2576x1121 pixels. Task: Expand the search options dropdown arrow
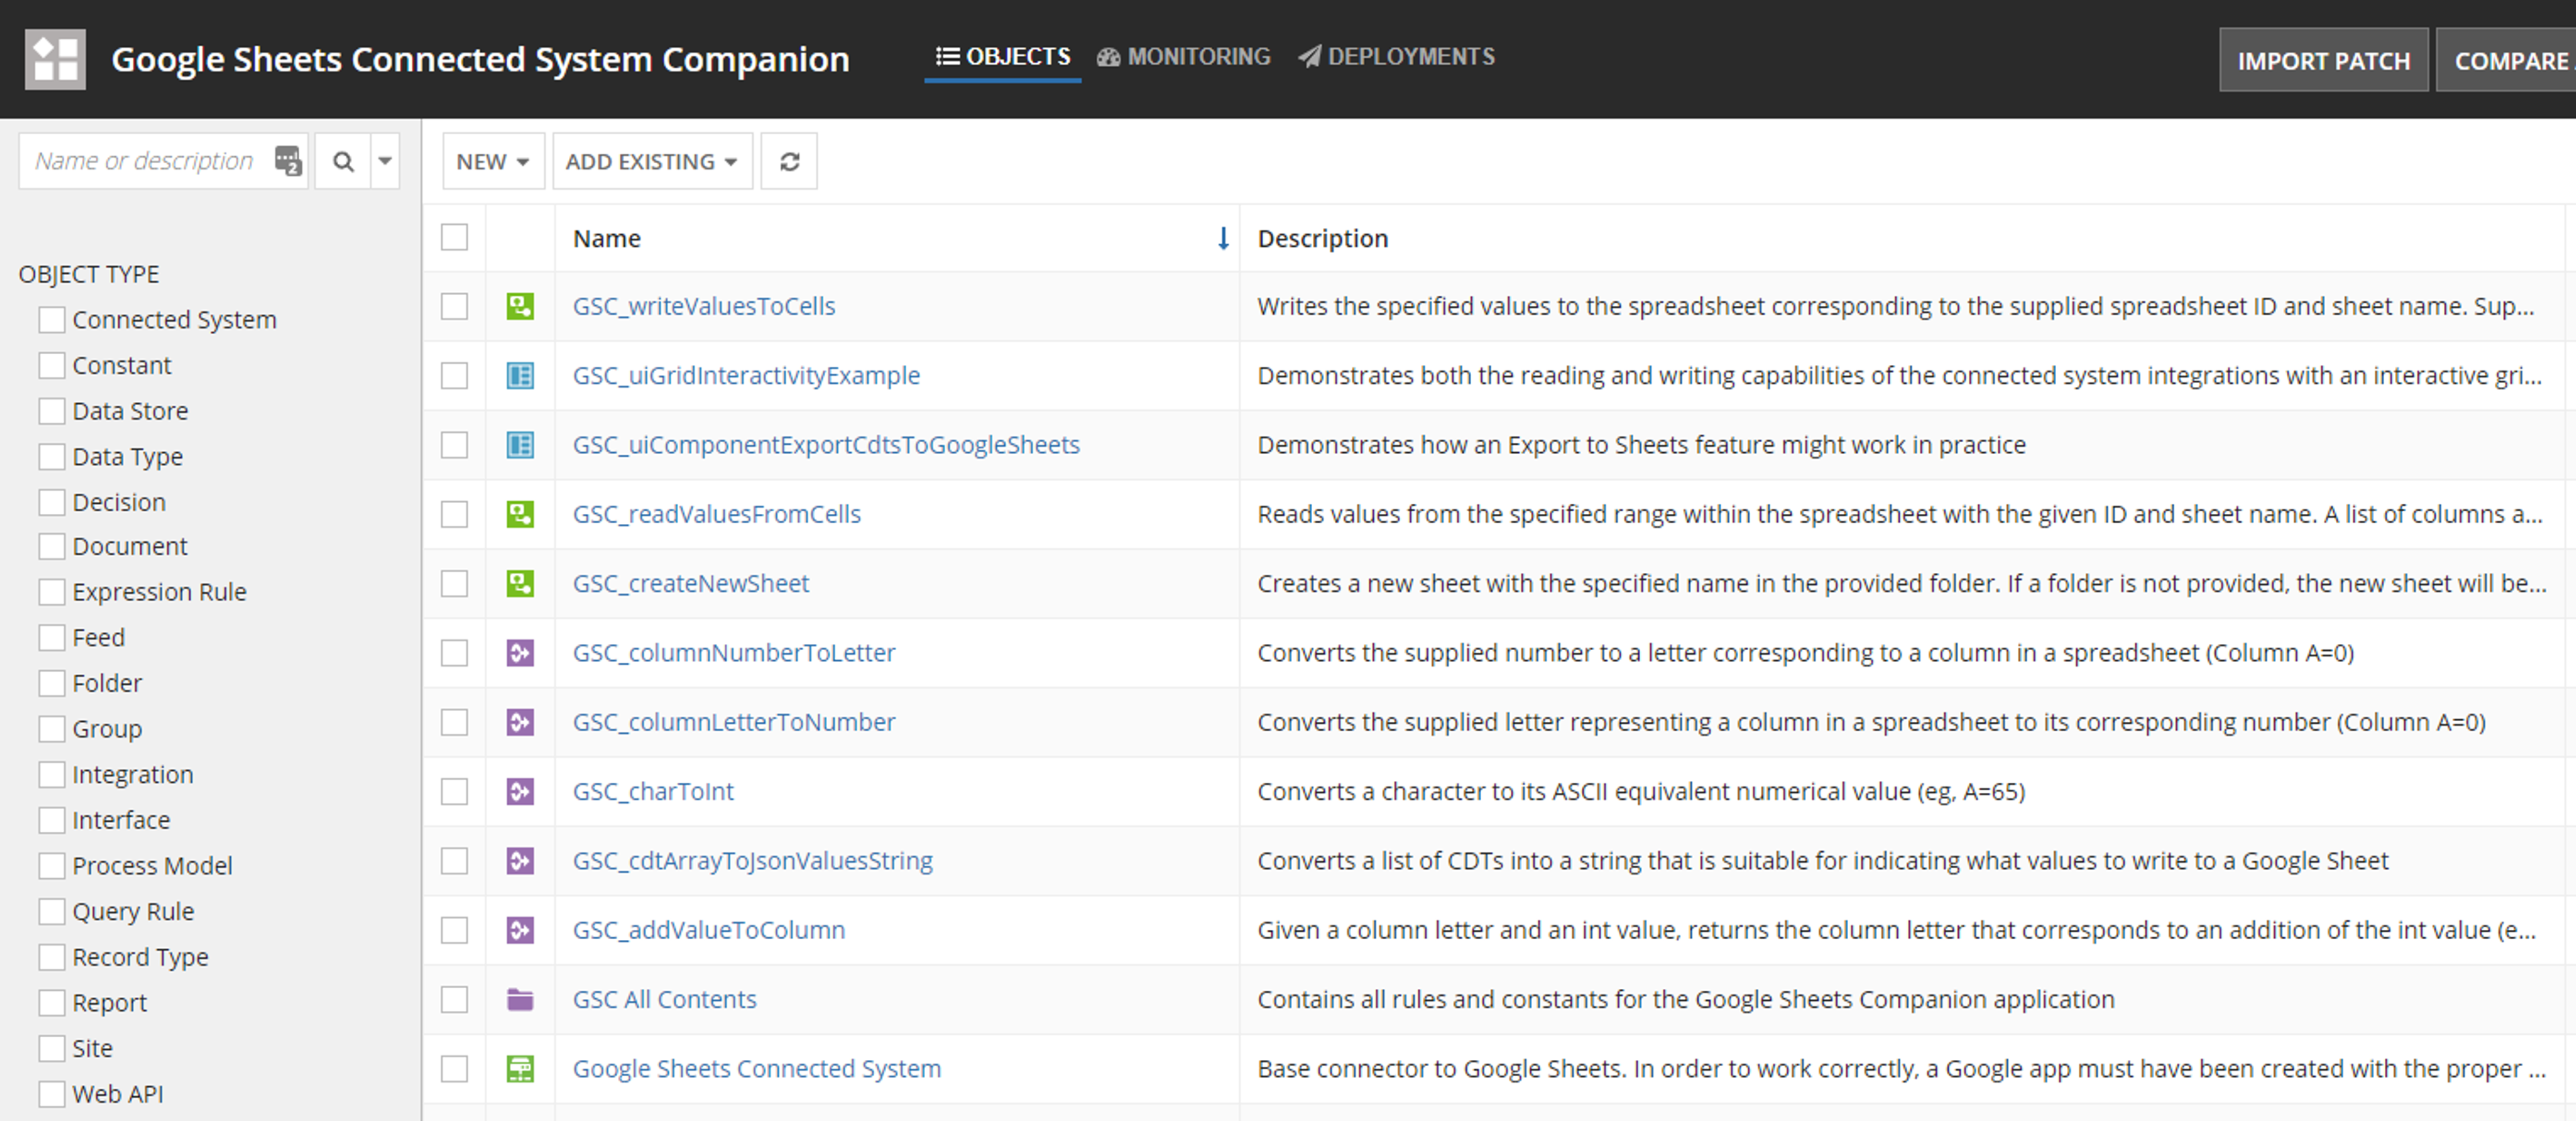click(x=385, y=161)
